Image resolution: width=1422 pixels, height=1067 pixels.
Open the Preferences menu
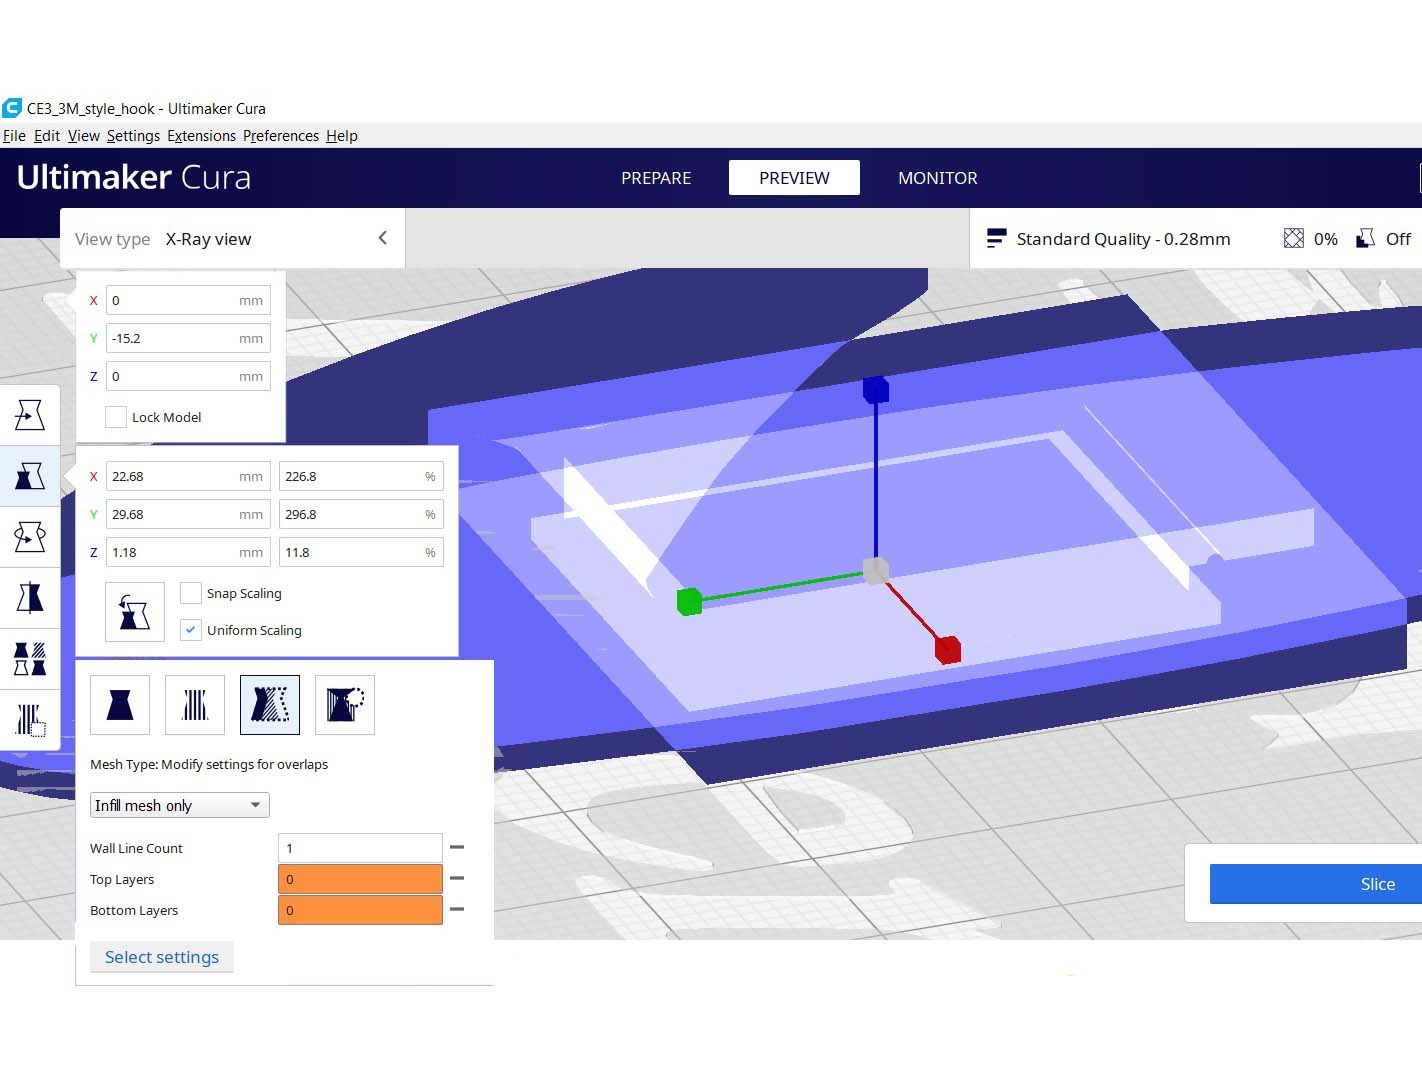click(x=281, y=136)
